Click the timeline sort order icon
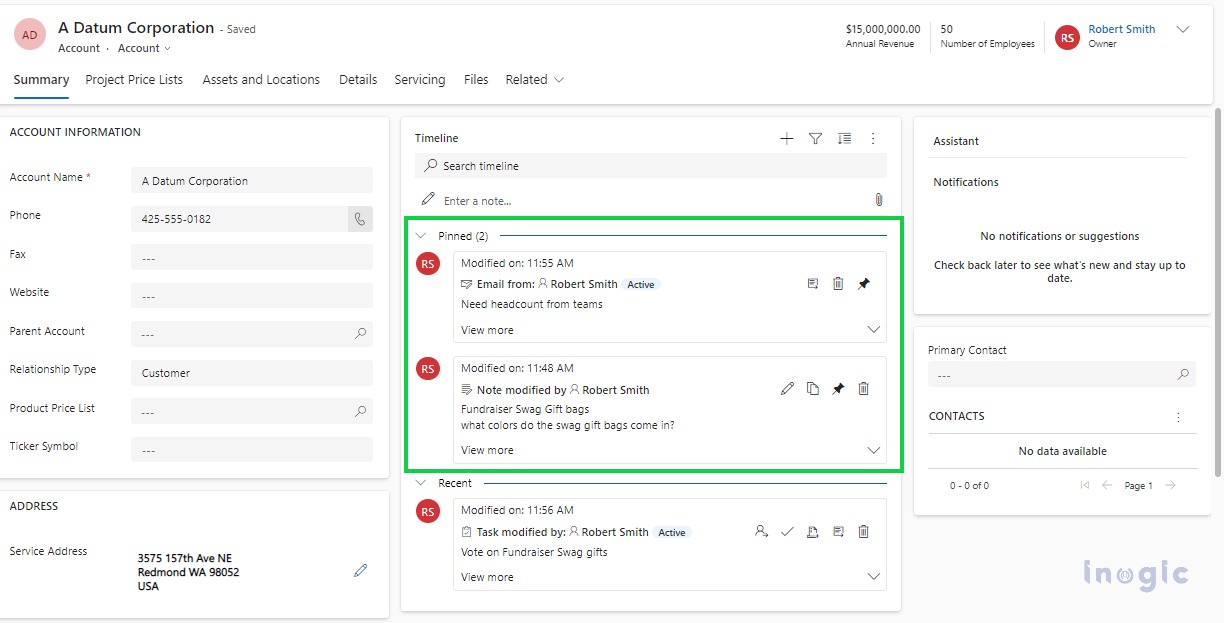The image size is (1224, 623). [844, 139]
